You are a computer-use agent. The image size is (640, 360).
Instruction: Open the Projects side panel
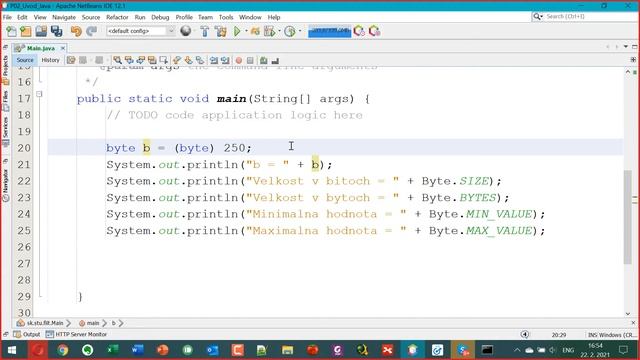coord(5,69)
